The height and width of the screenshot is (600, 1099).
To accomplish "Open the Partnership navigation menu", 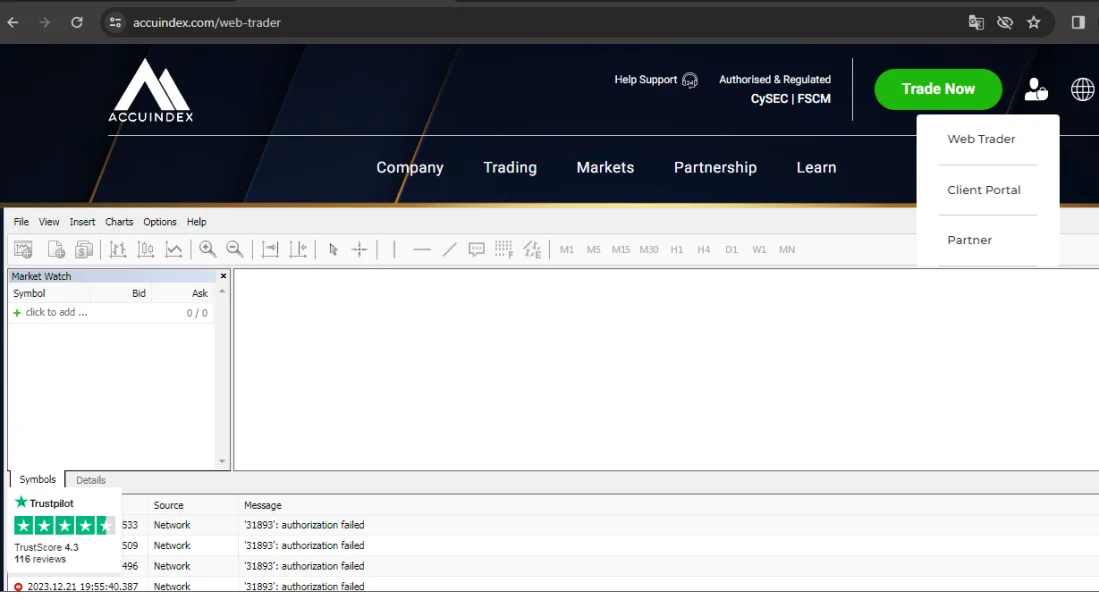I will click(716, 168).
